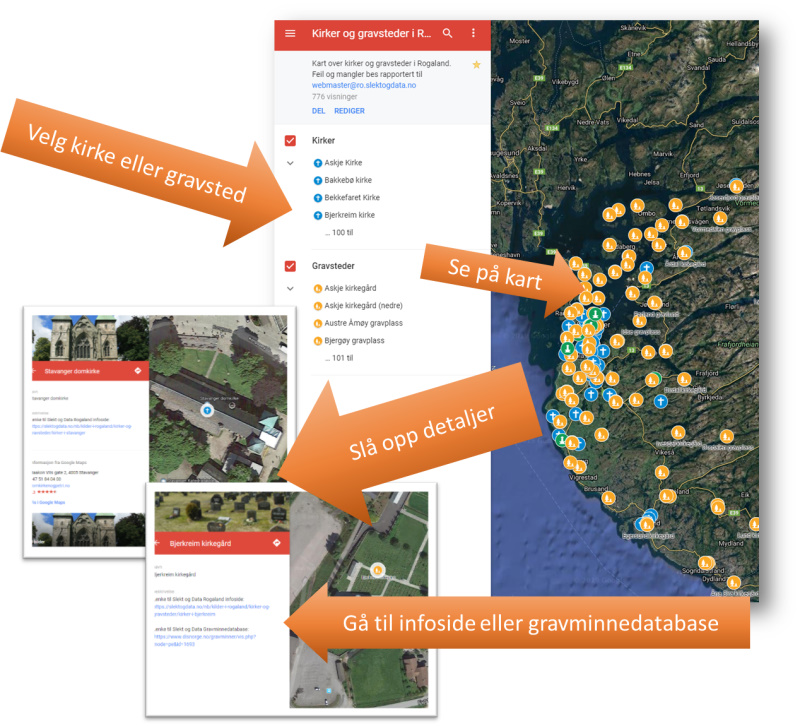Image resolution: width=800 pixels, height=726 pixels.
Task: Click 'Vikeså' place label on map
Action: 664,452
